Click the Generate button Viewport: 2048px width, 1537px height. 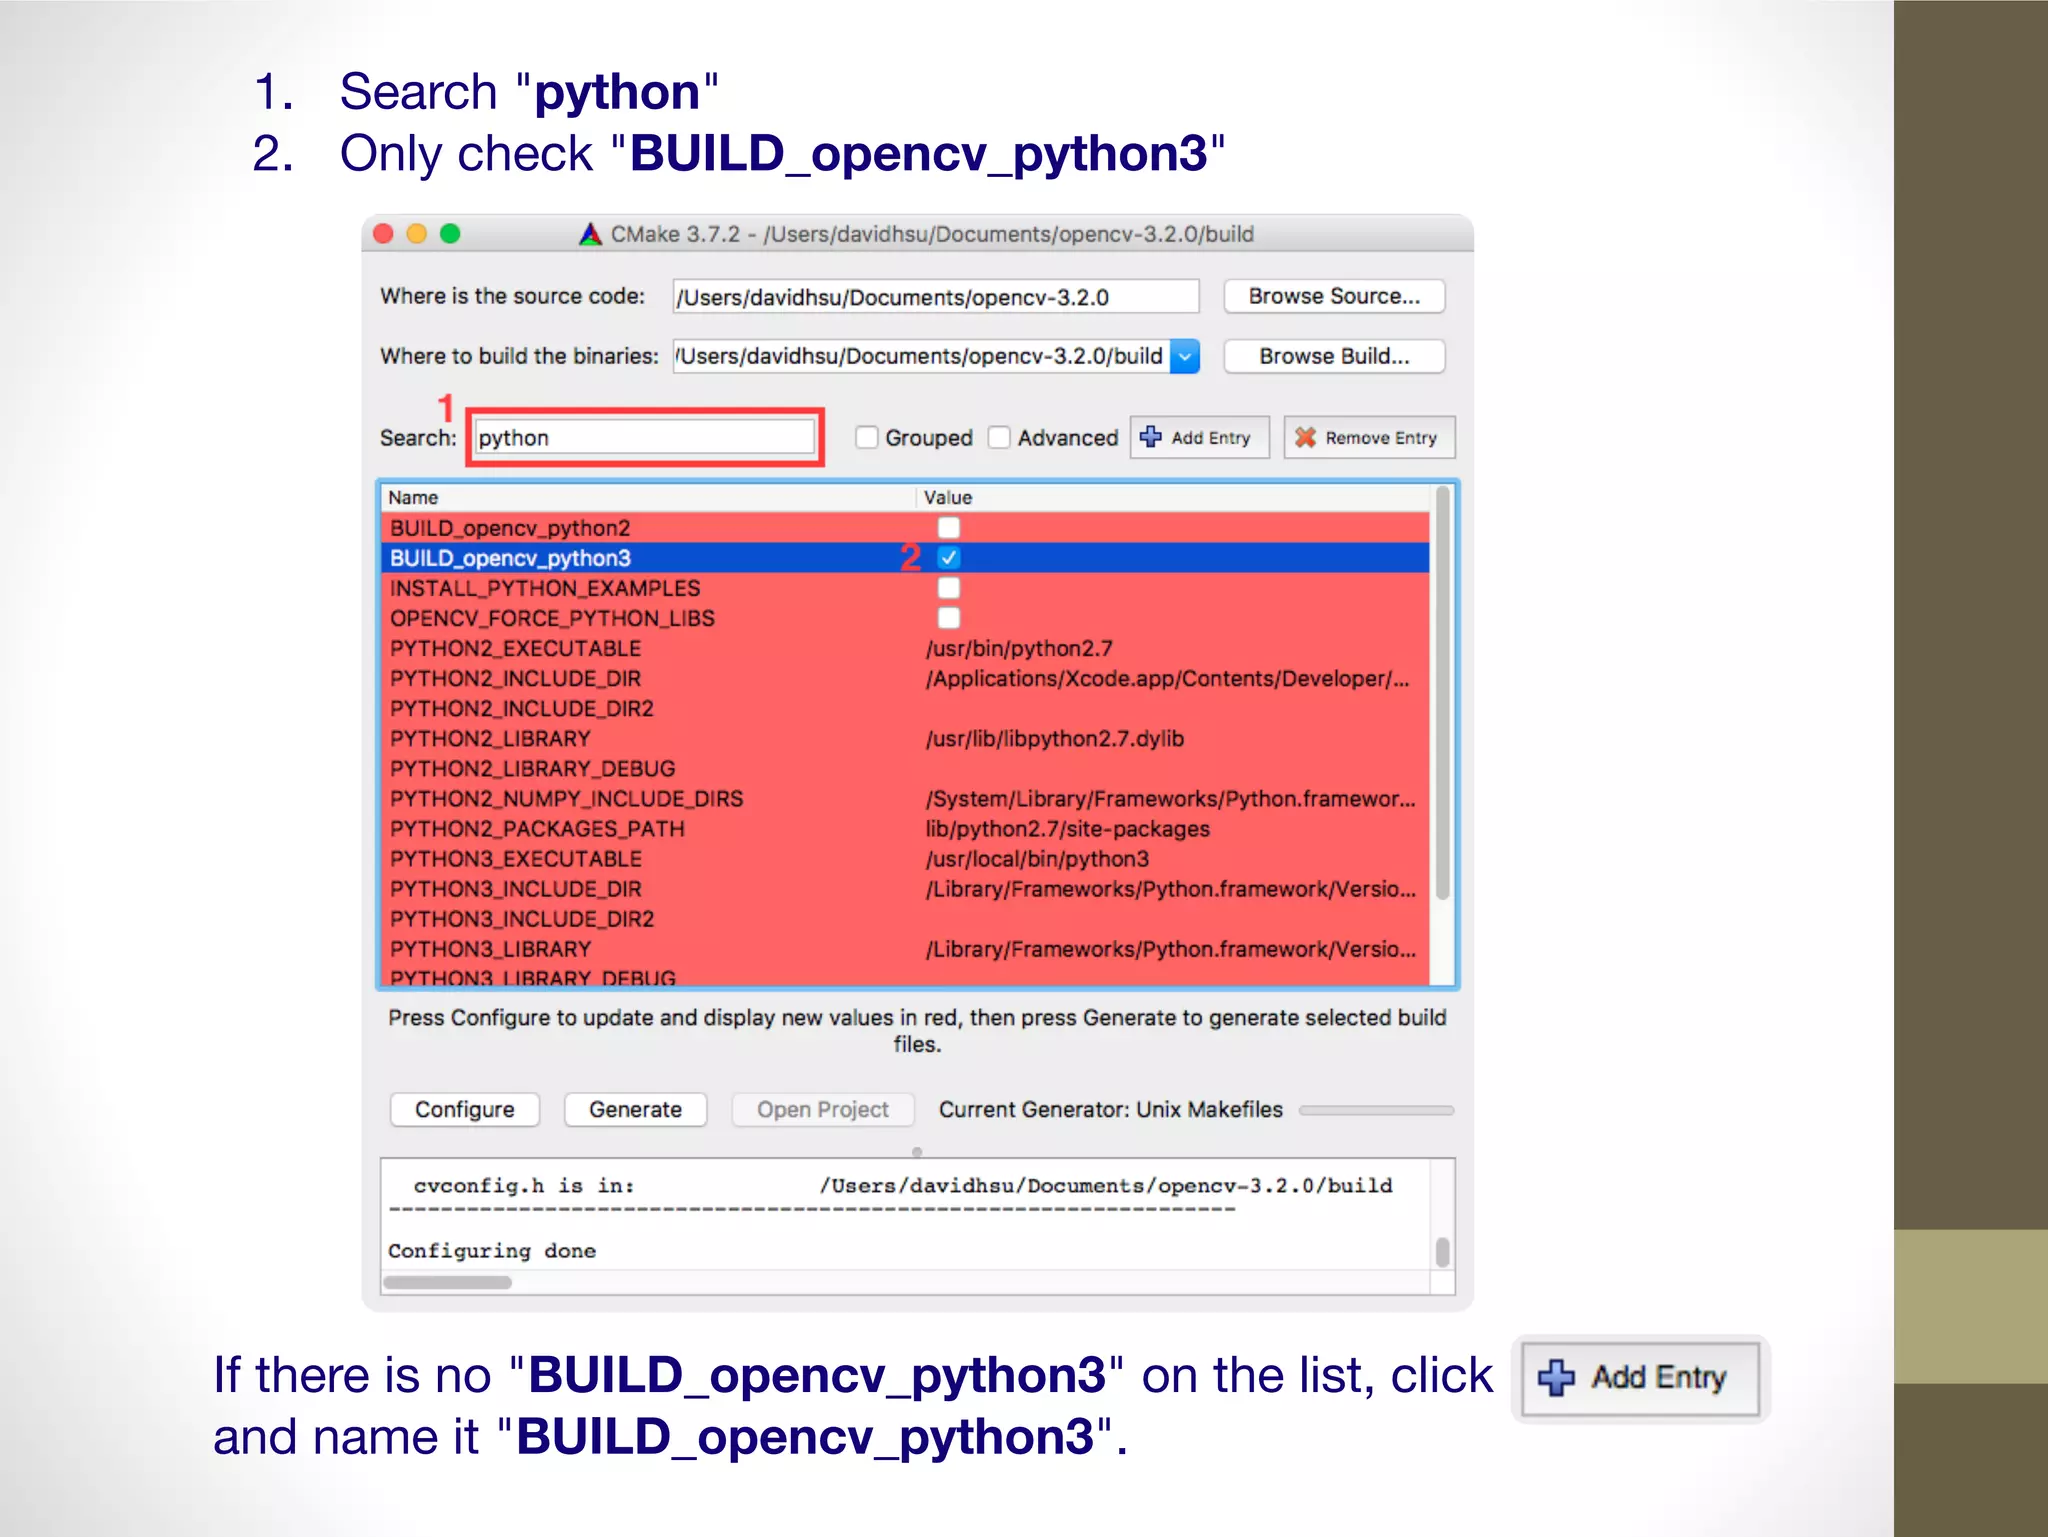pyautogui.click(x=635, y=1110)
